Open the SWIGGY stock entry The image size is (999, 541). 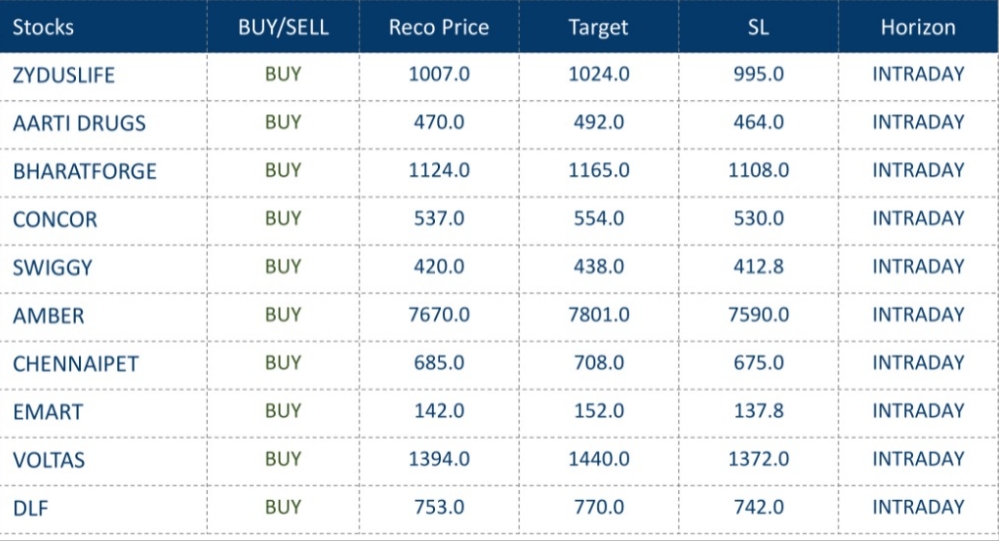pos(52,267)
